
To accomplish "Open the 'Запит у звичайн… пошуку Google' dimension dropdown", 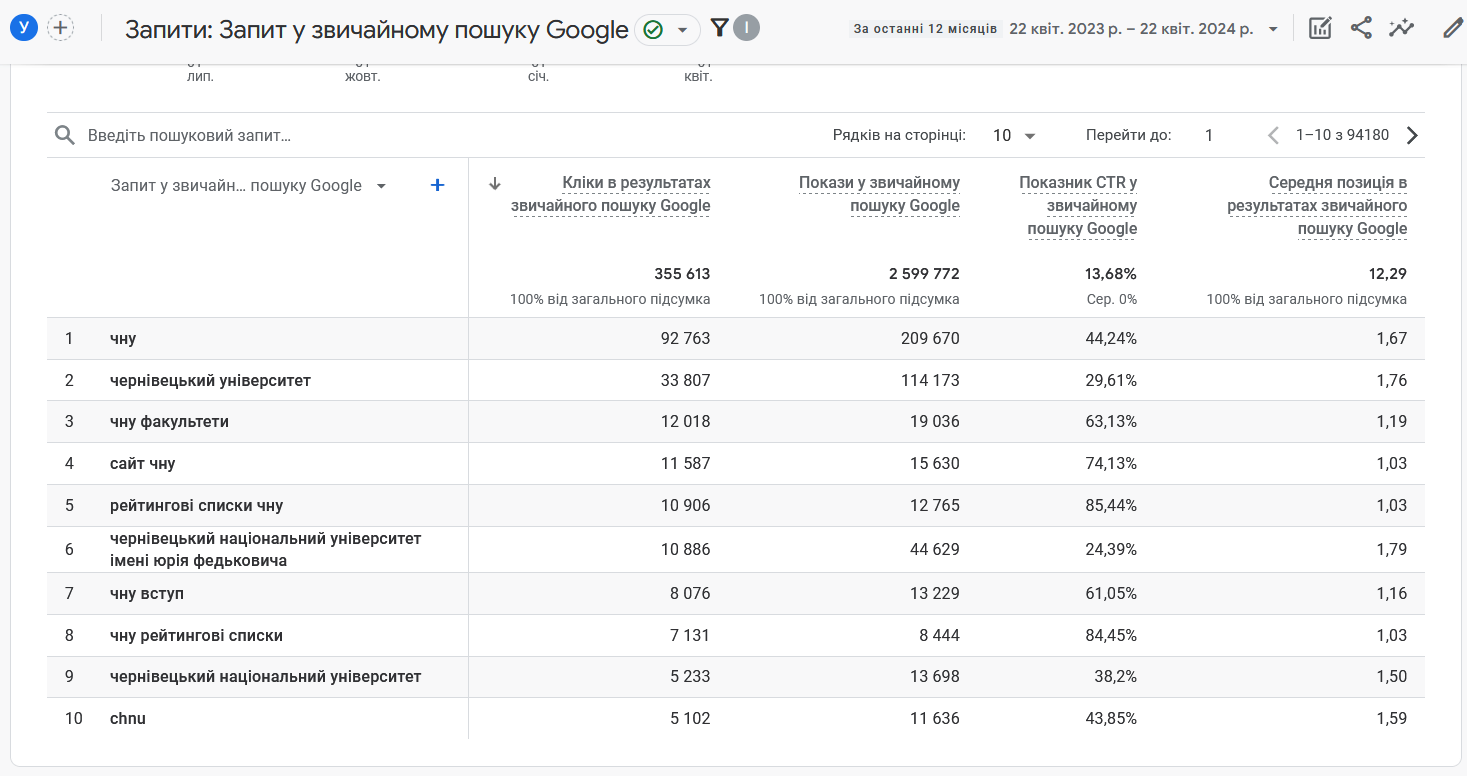I will coord(381,186).
